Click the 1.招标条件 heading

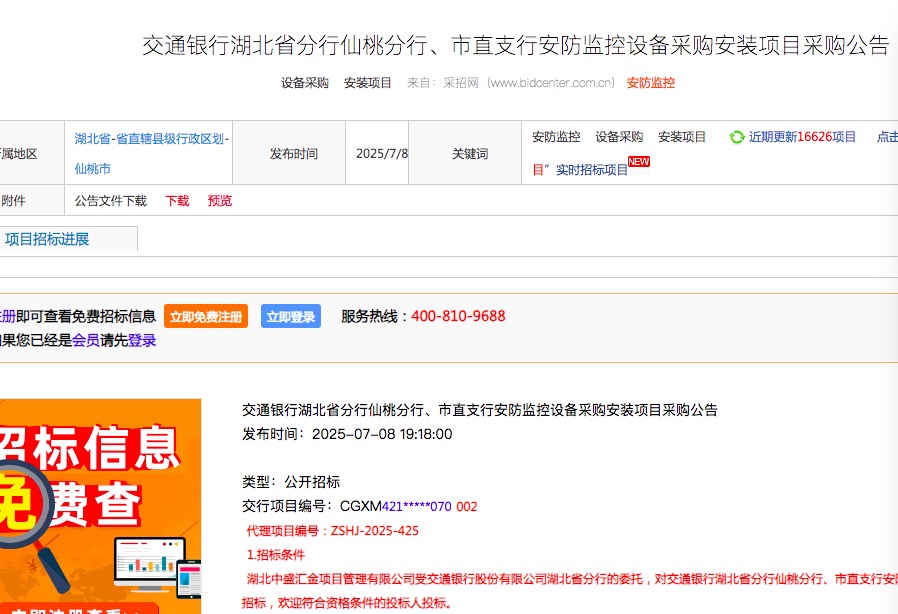275,555
